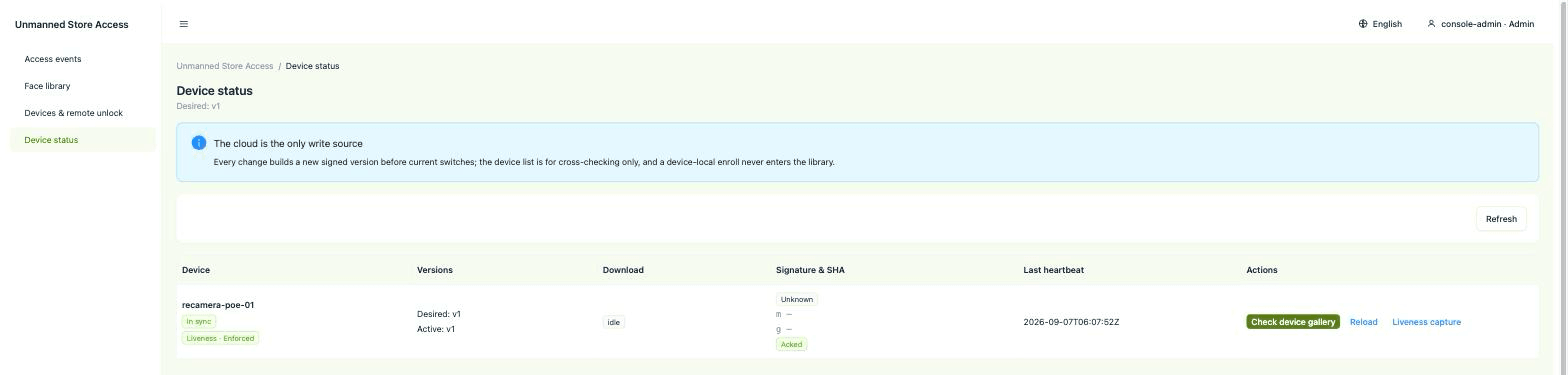Viewport: 1568px width, 375px height.
Task: Click the Unmanned Store Access breadcrumb link
Action: (x=225, y=66)
